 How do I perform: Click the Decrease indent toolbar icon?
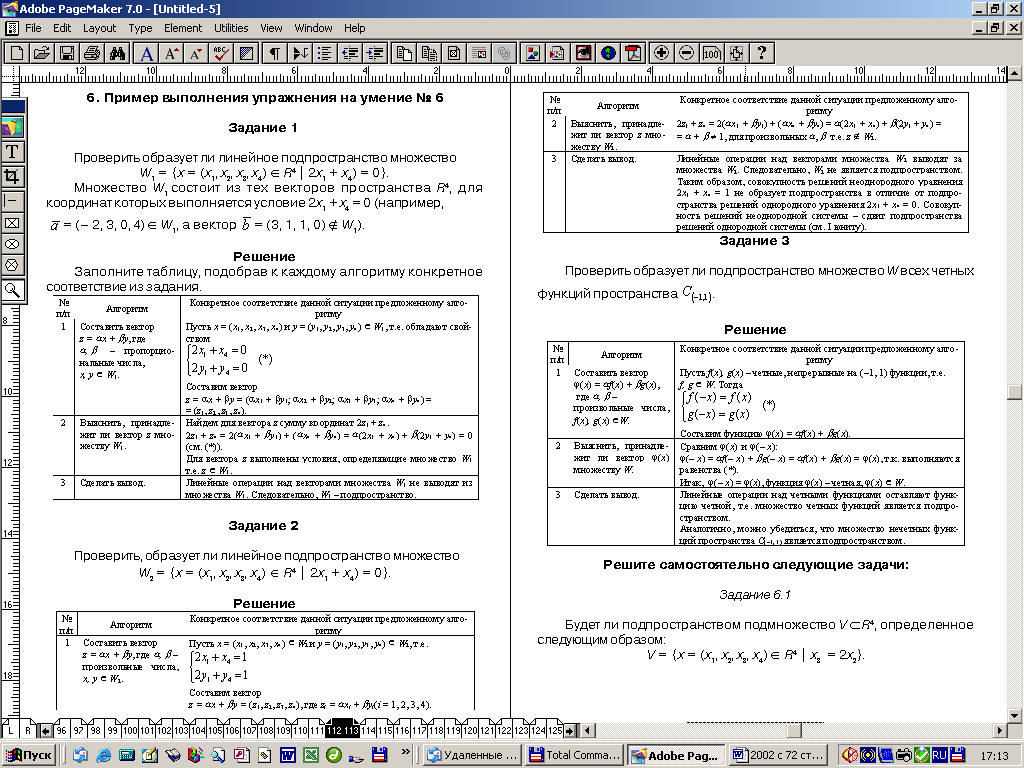point(350,53)
